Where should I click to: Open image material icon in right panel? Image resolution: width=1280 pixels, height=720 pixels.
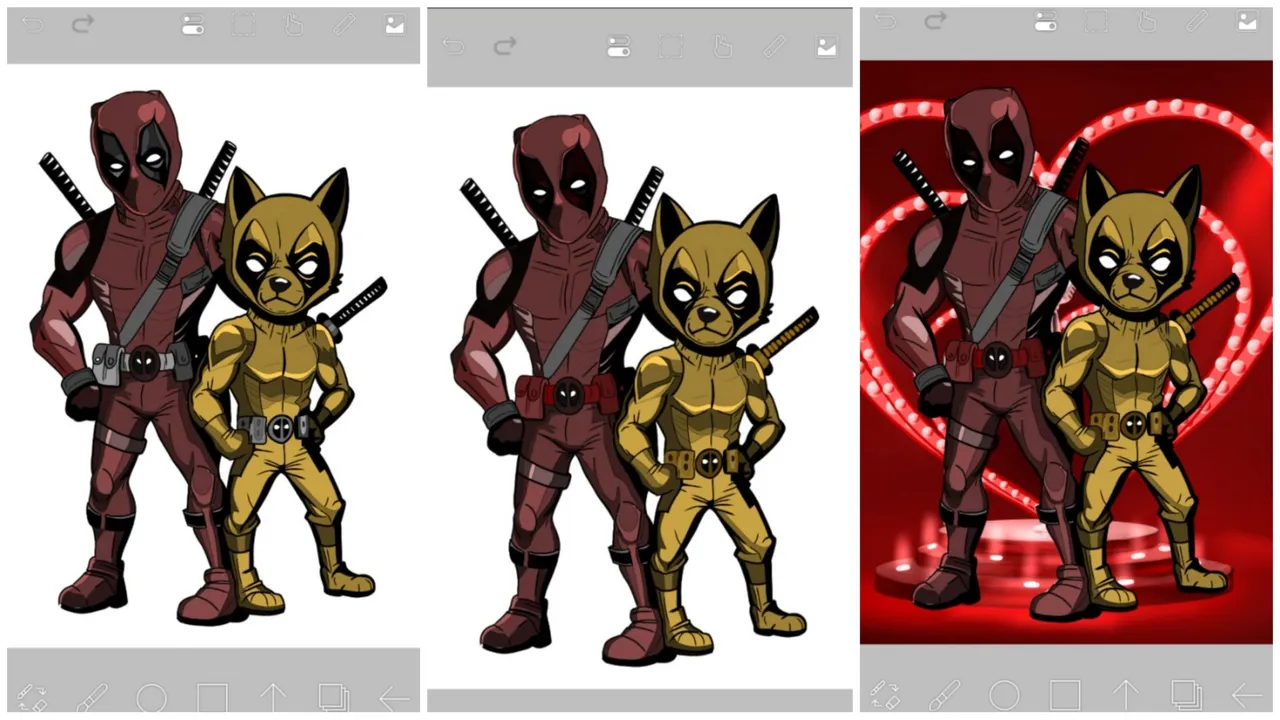point(1247,20)
